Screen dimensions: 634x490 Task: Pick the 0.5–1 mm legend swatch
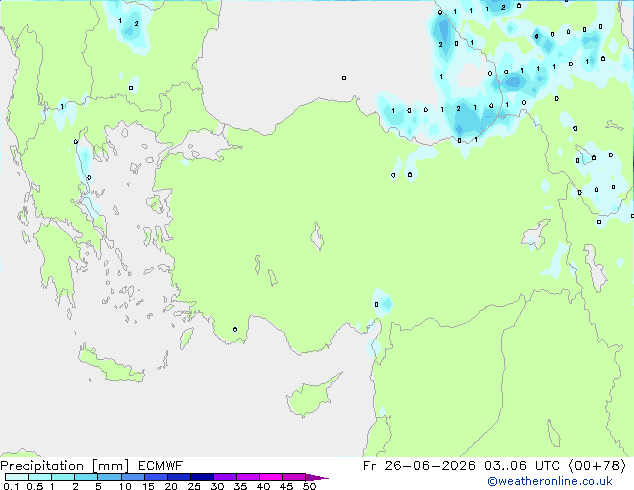[x=40, y=477]
